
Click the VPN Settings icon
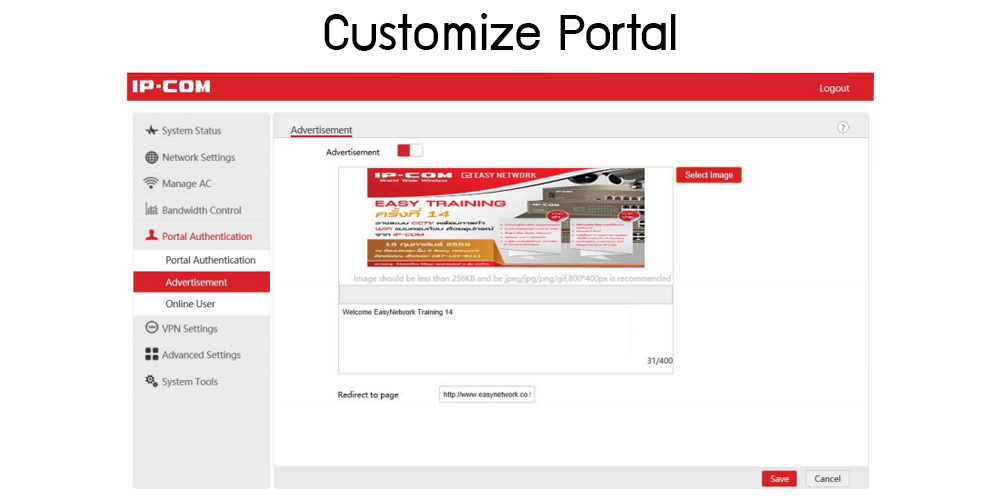click(x=151, y=328)
